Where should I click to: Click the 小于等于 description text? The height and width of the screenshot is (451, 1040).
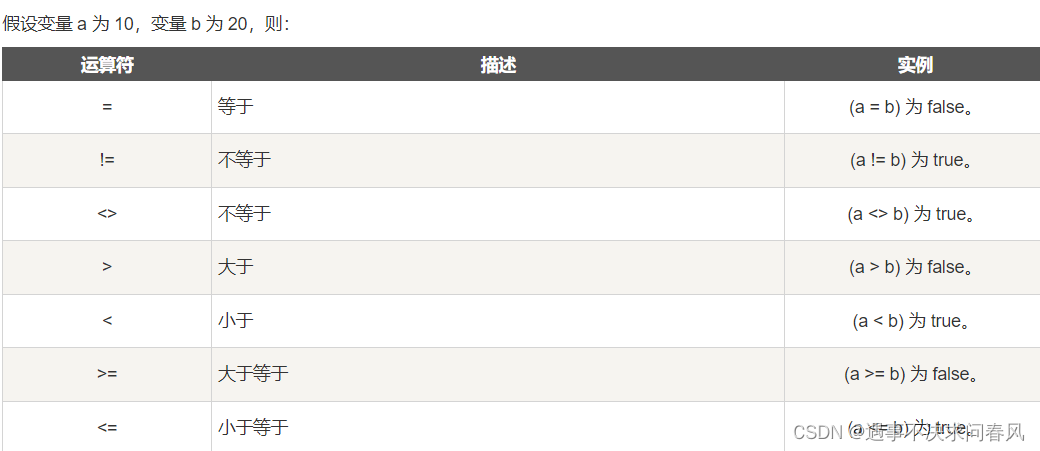tap(253, 426)
